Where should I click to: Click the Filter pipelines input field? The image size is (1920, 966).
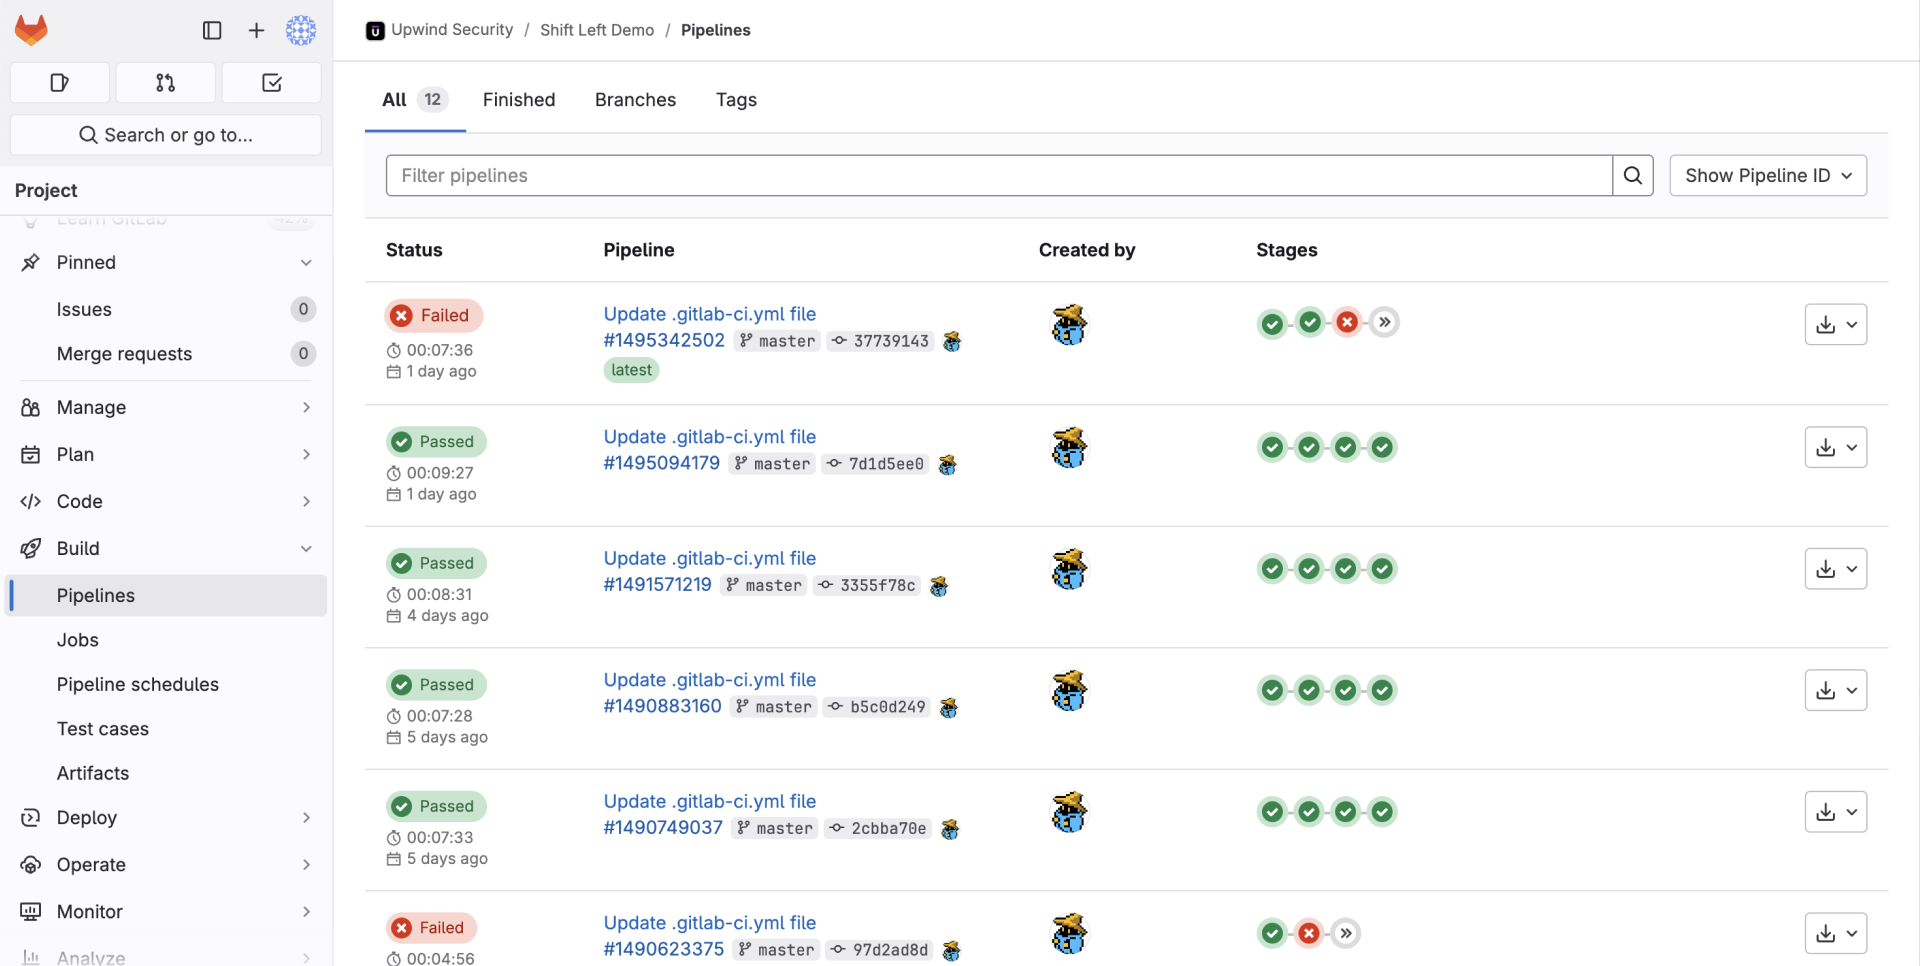pyautogui.click(x=998, y=176)
